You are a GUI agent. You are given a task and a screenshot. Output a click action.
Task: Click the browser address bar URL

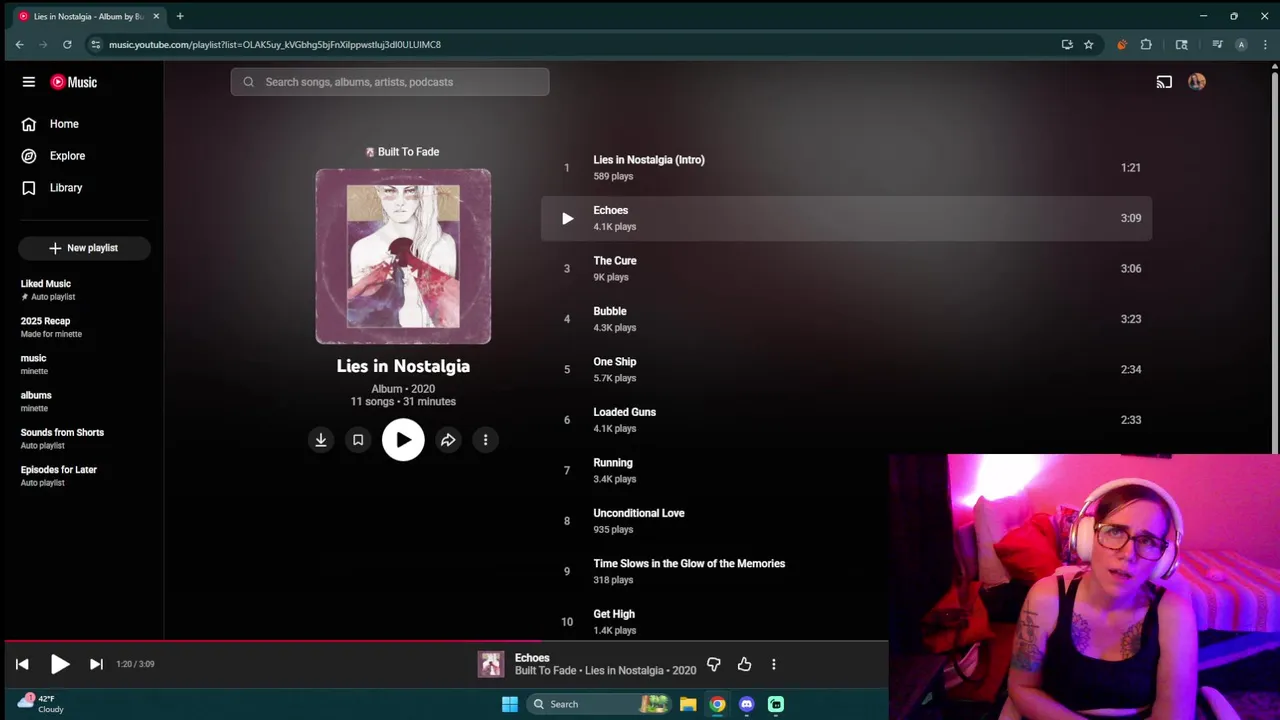pos(275,44)
